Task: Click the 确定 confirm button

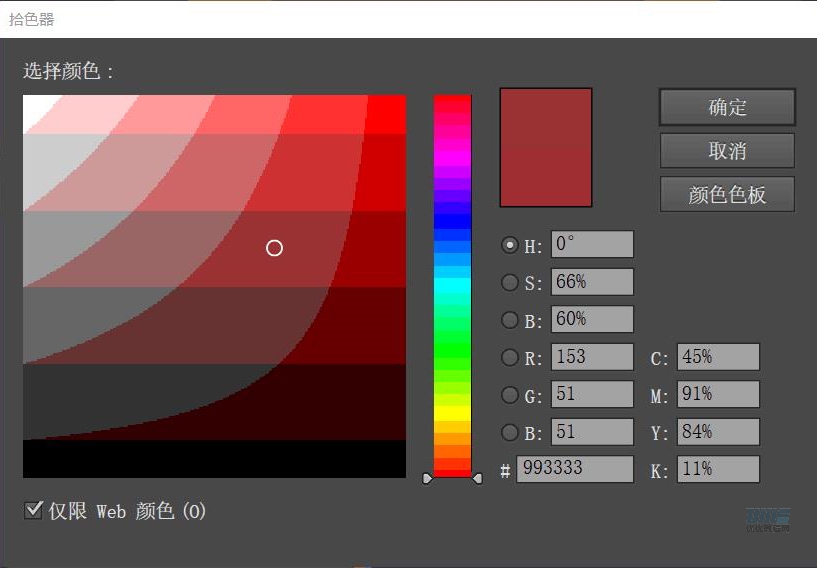Action: [727, 107]
